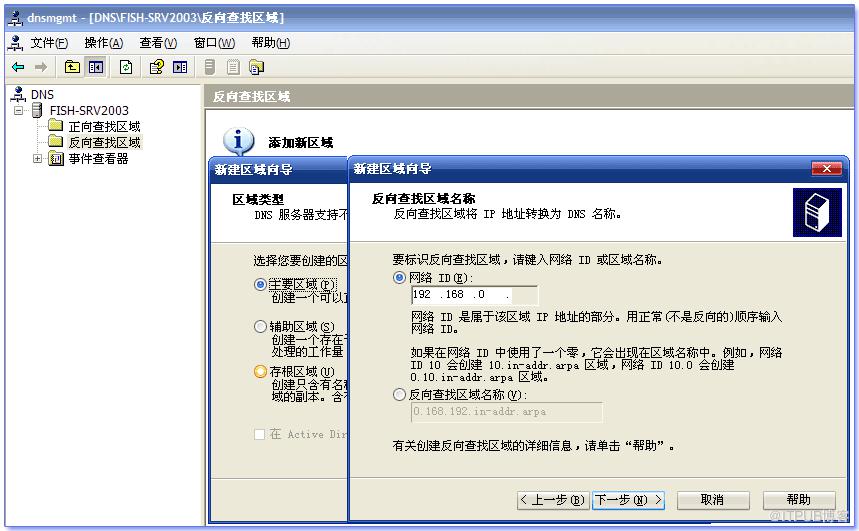Click the 添加新区域 heading text
859x531 pixels.
pyautogui.click(x=301, y=143)
